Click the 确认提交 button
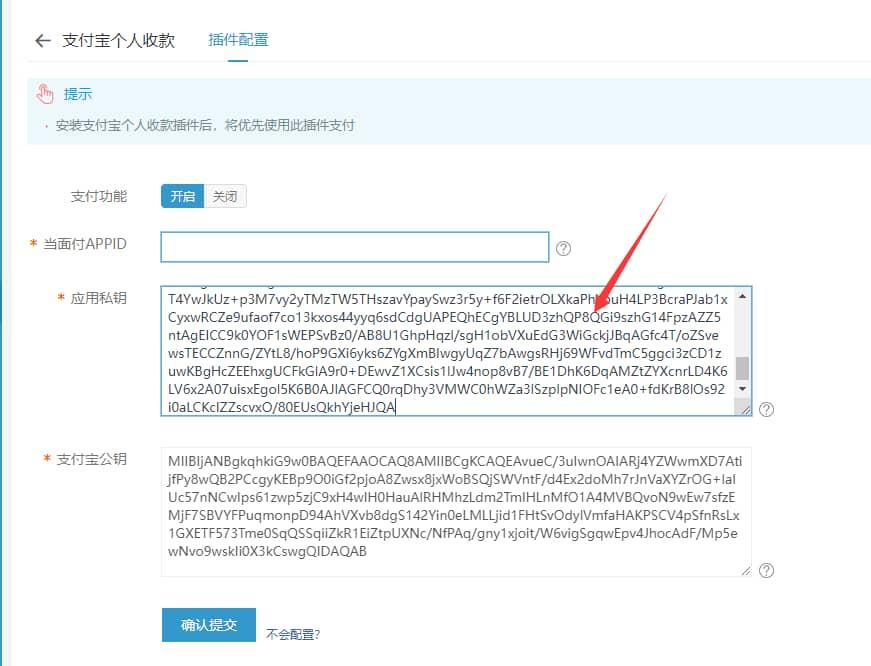The image size is (871, 666). 209,625
